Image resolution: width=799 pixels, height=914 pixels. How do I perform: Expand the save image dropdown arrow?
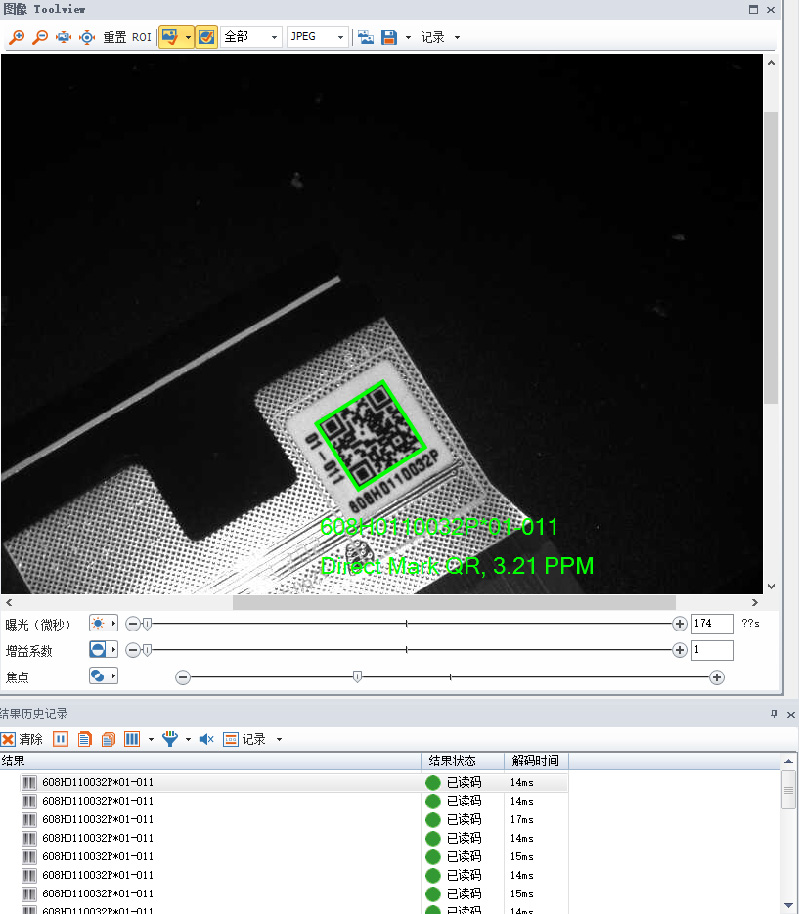click(x=408, y=37)
